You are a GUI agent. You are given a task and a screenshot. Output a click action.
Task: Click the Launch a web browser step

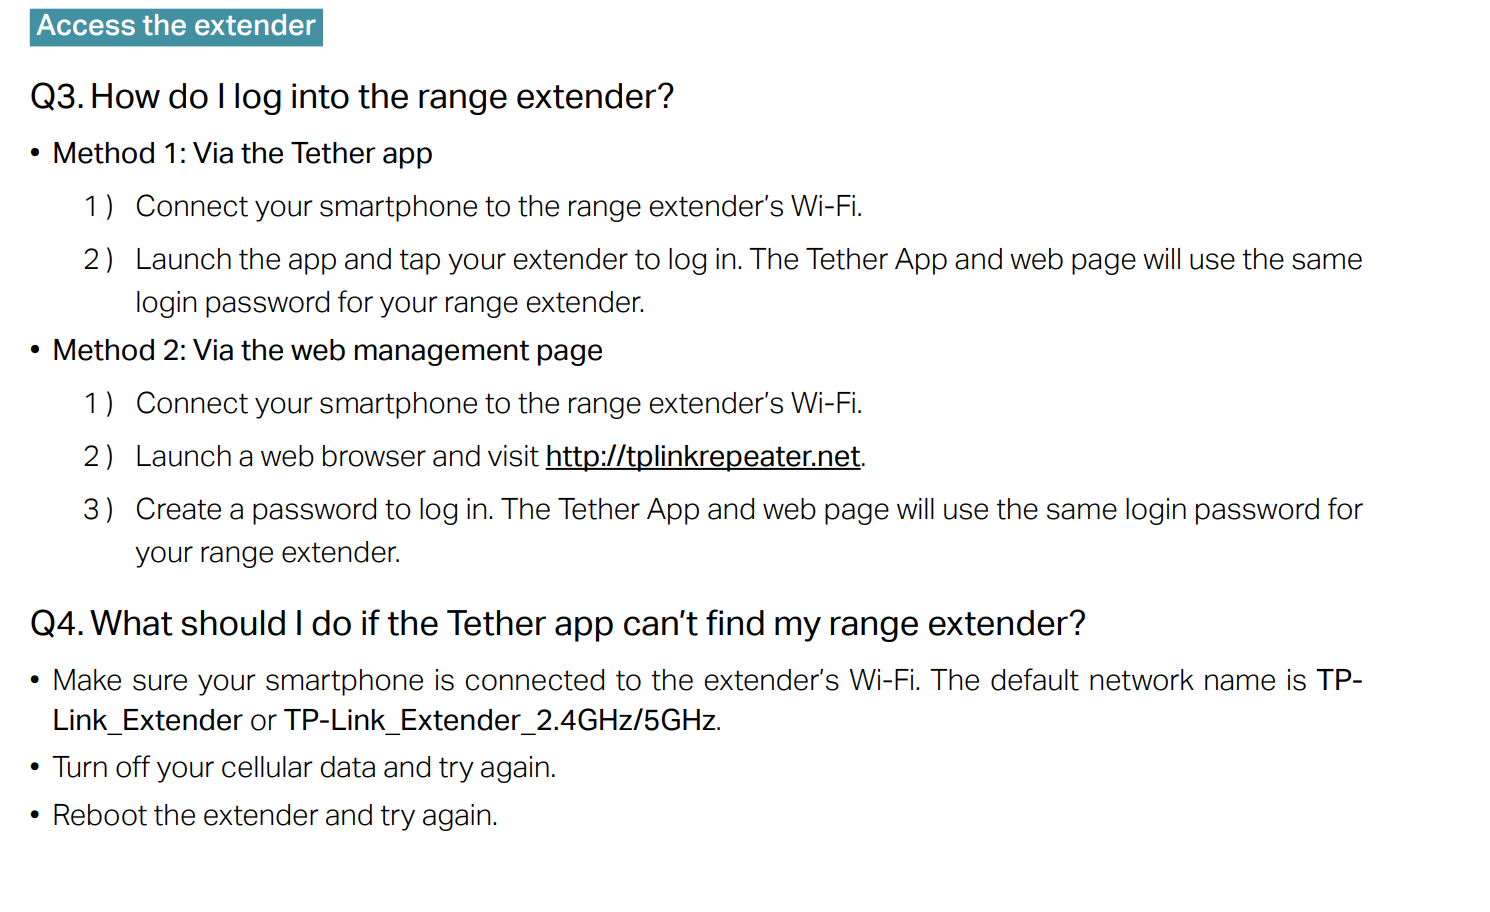click(500, 456)
